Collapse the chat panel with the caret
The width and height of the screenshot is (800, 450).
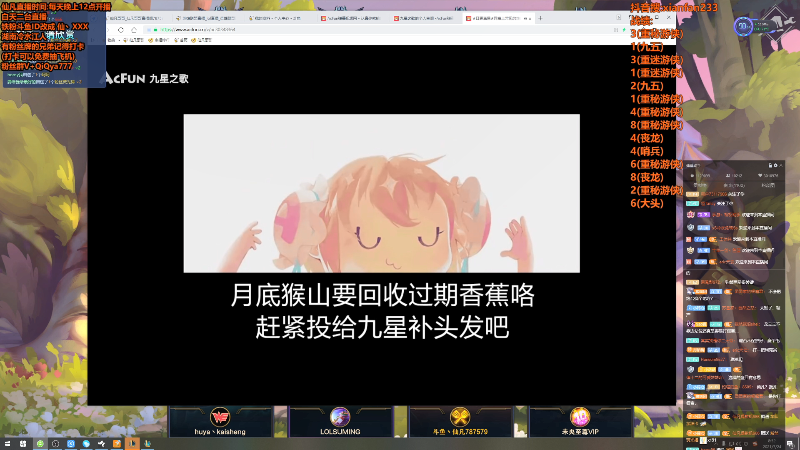(x=781, y=165)
